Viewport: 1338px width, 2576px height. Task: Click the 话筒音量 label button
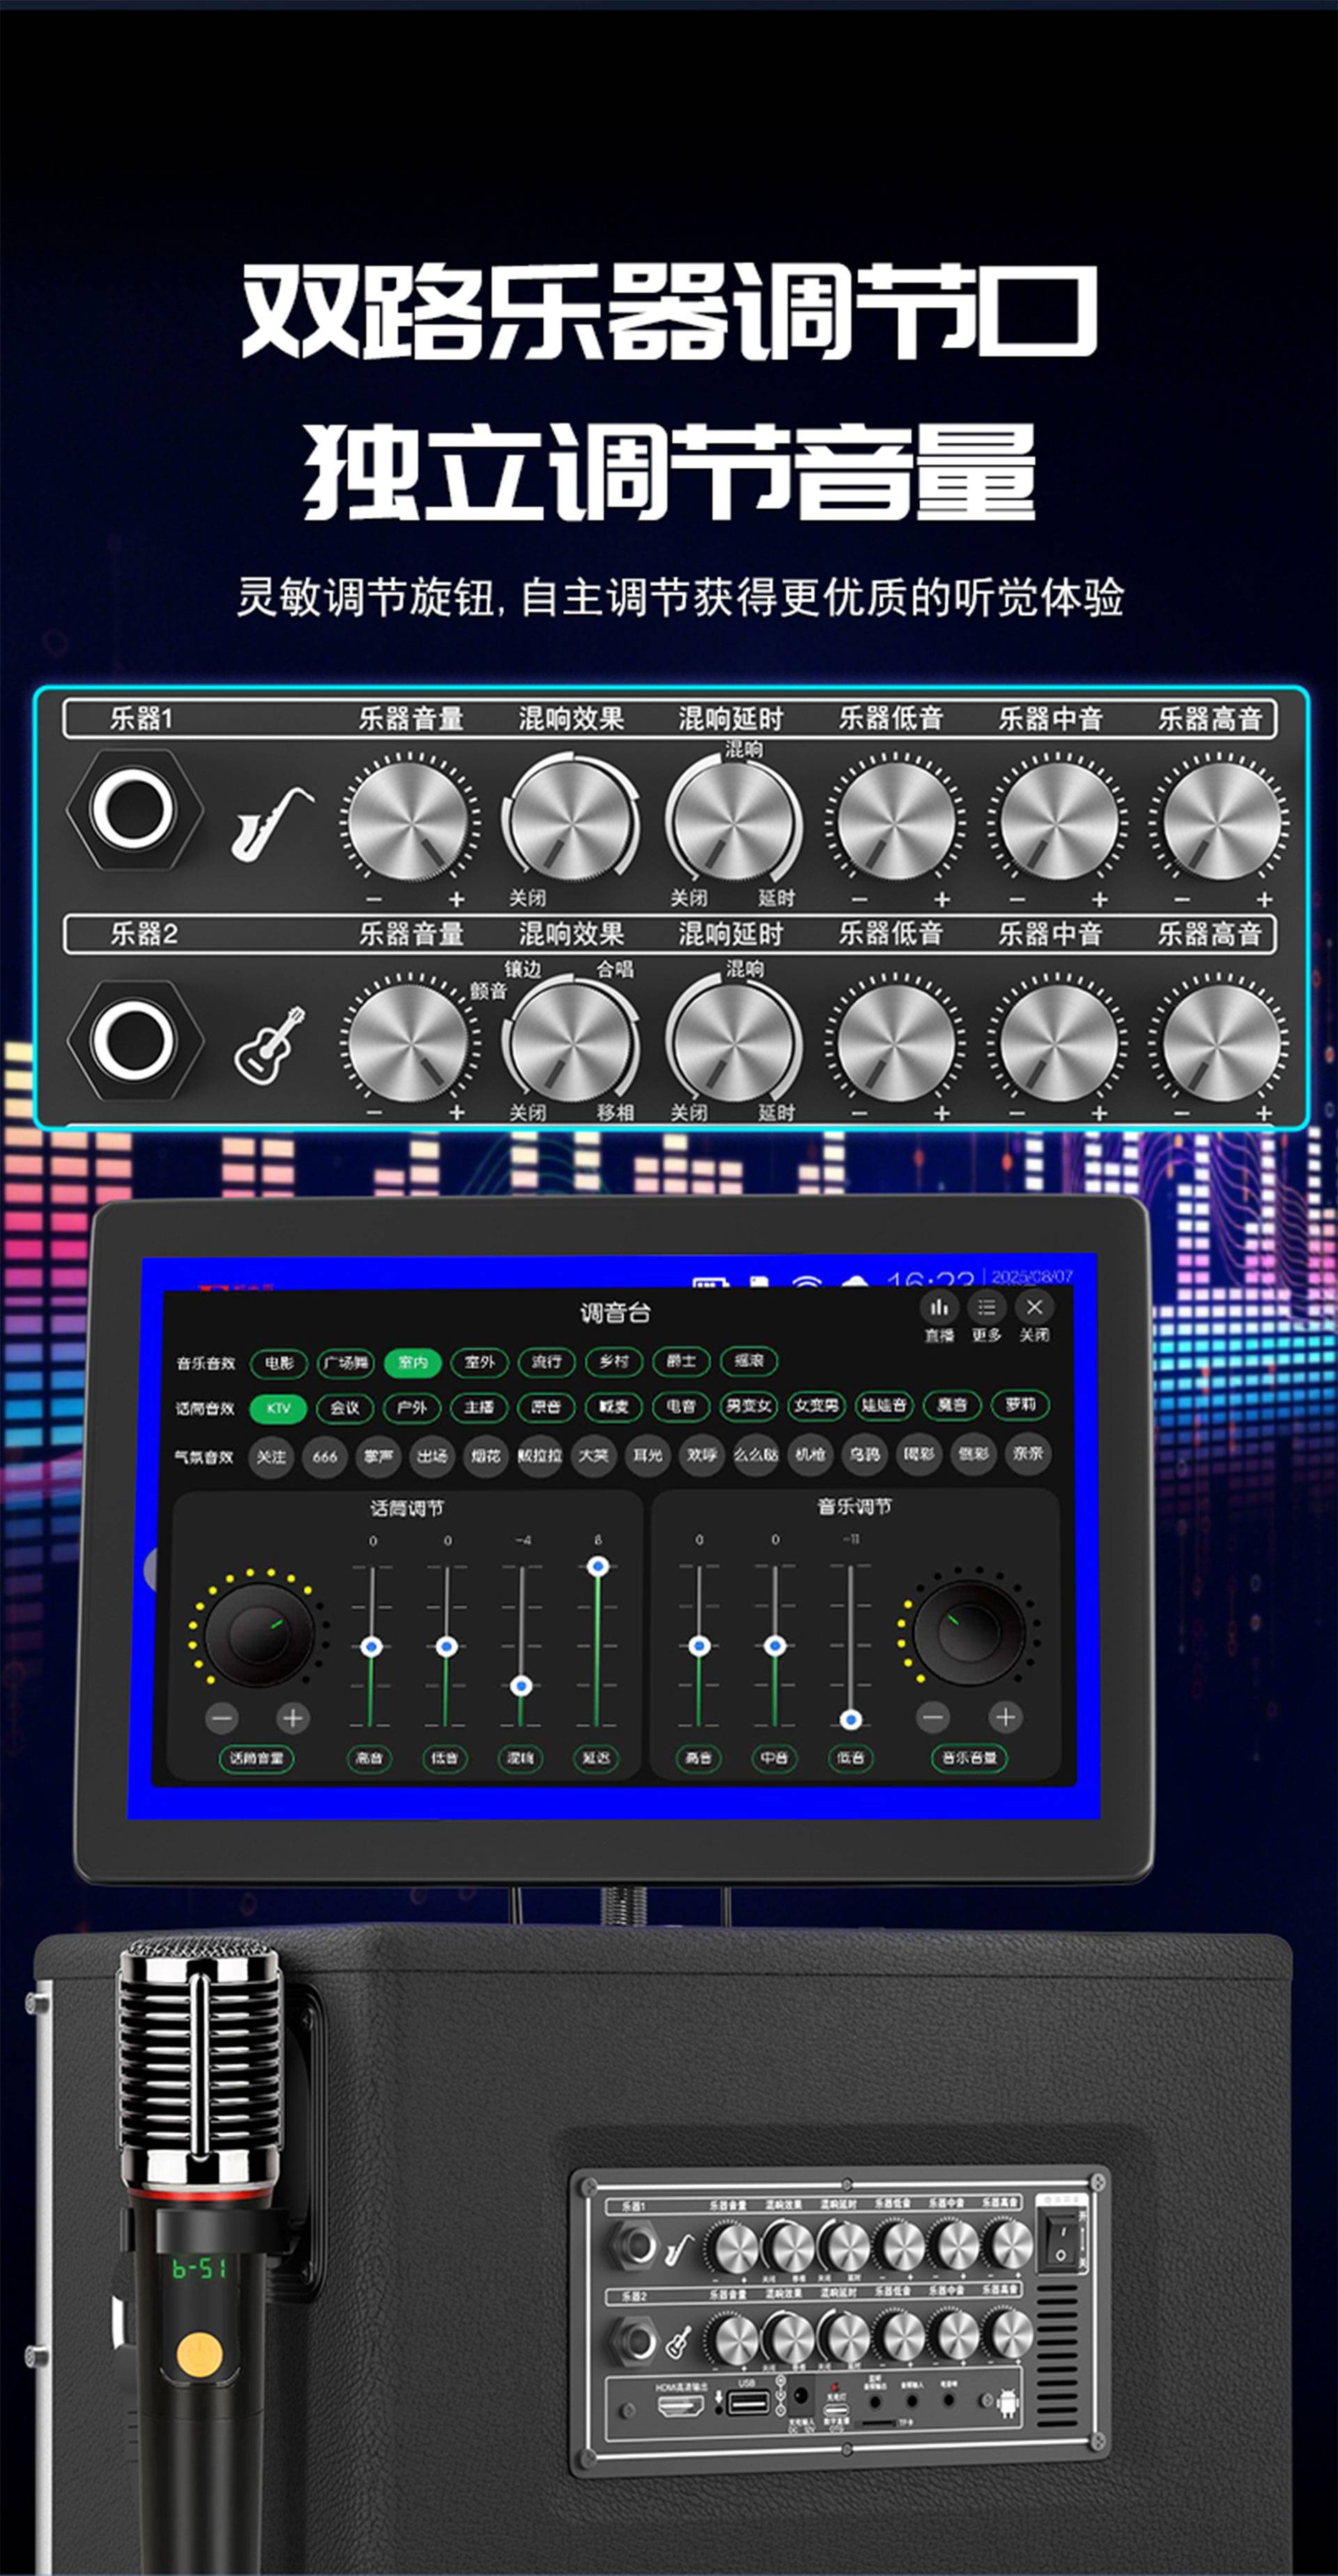pos(256,1759)
